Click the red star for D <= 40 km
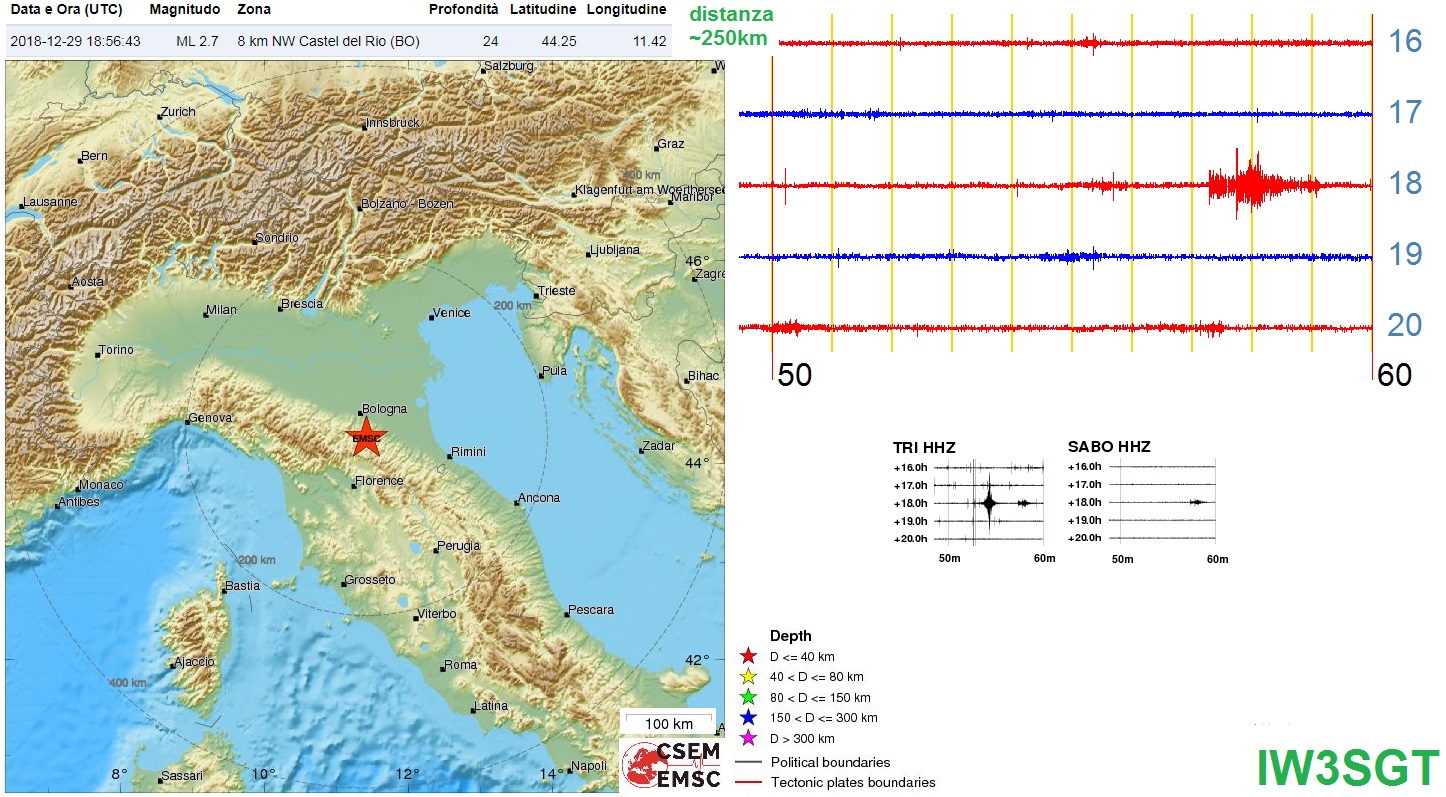 [746, 657]
